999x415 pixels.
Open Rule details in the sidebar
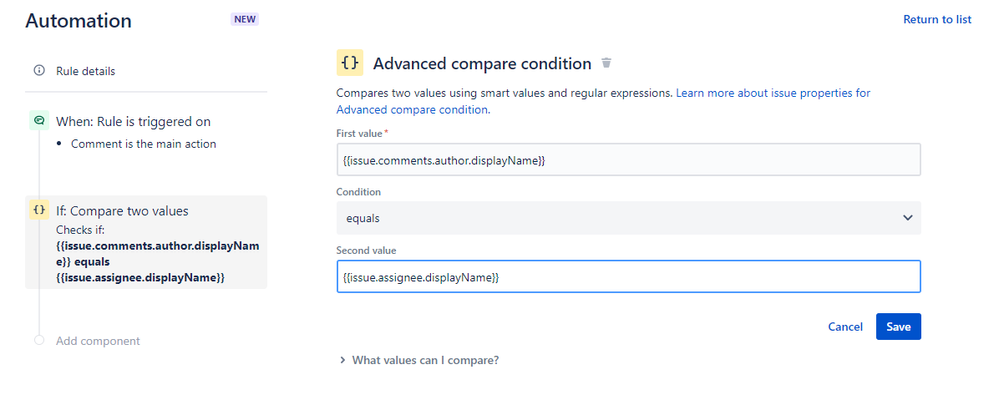click(x=85, y=71)
